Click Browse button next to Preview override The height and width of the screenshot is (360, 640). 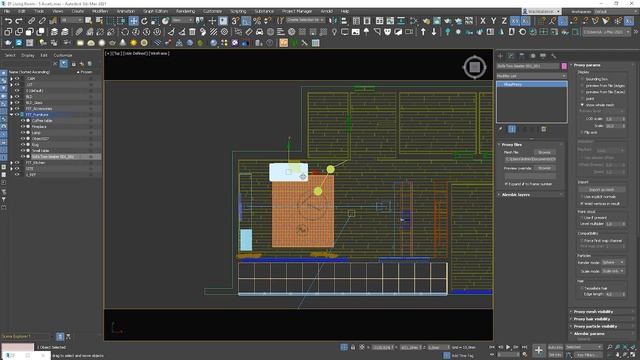coord(544,168)
